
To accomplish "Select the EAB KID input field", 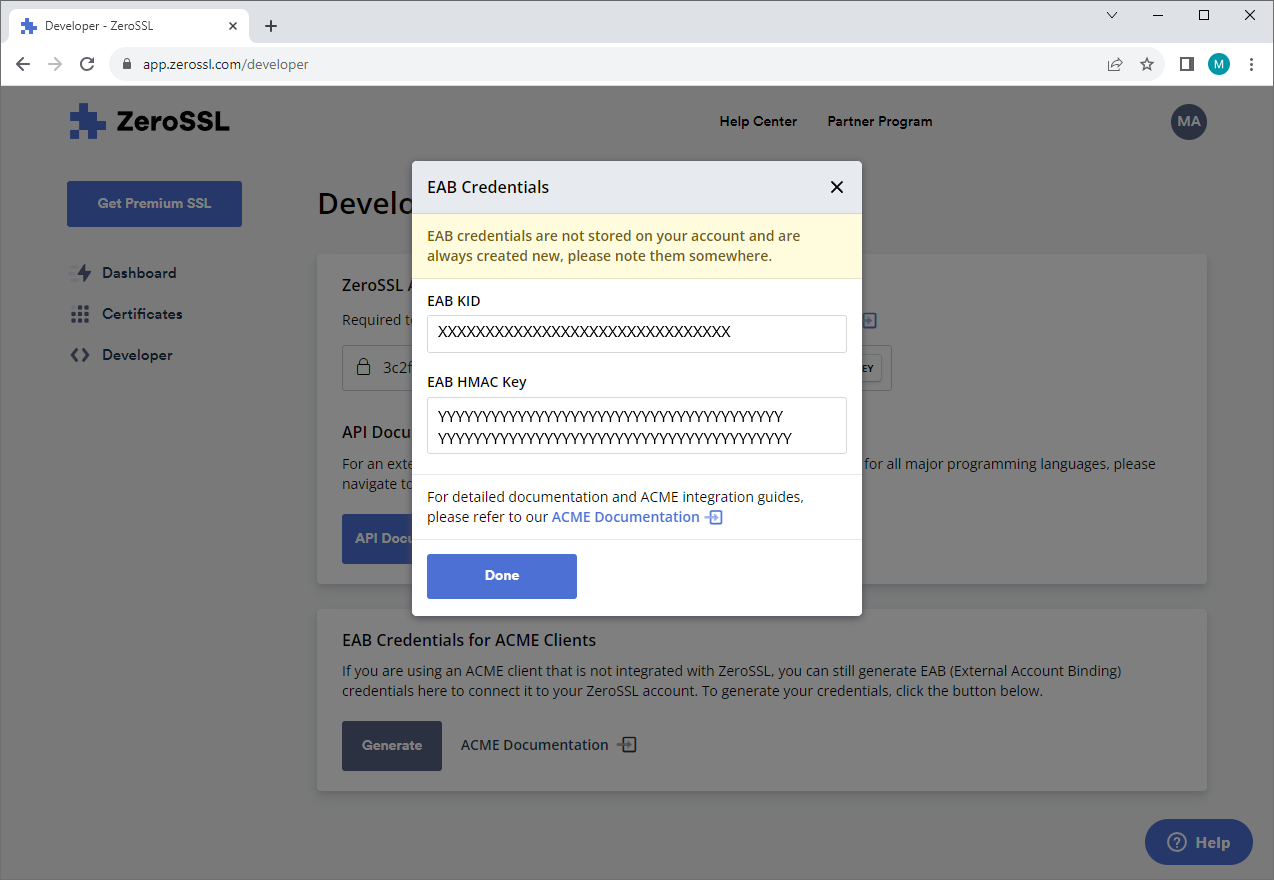I will click(636, 334).
